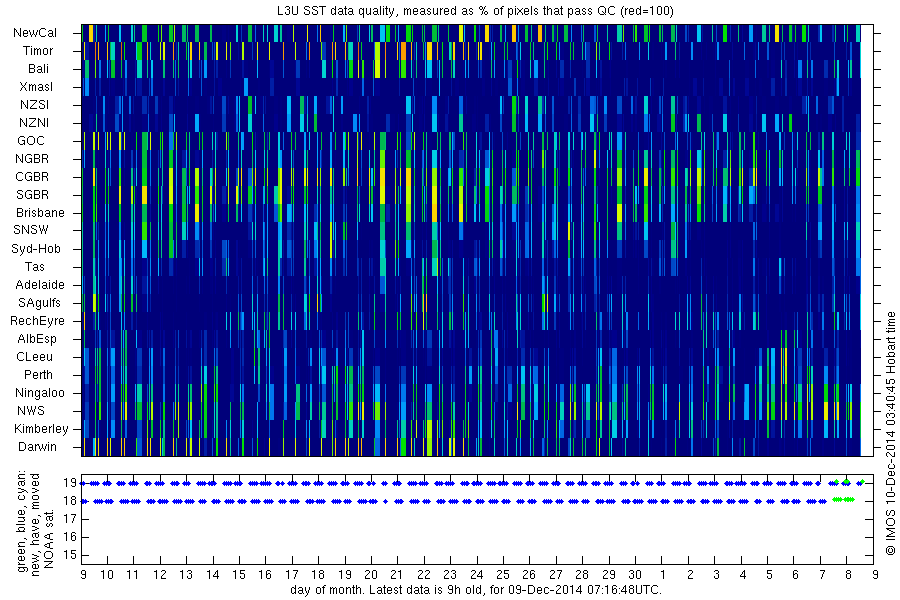Click the Tas region label
The height and width of the screenshot is (600, 900).
pos(34,266)
